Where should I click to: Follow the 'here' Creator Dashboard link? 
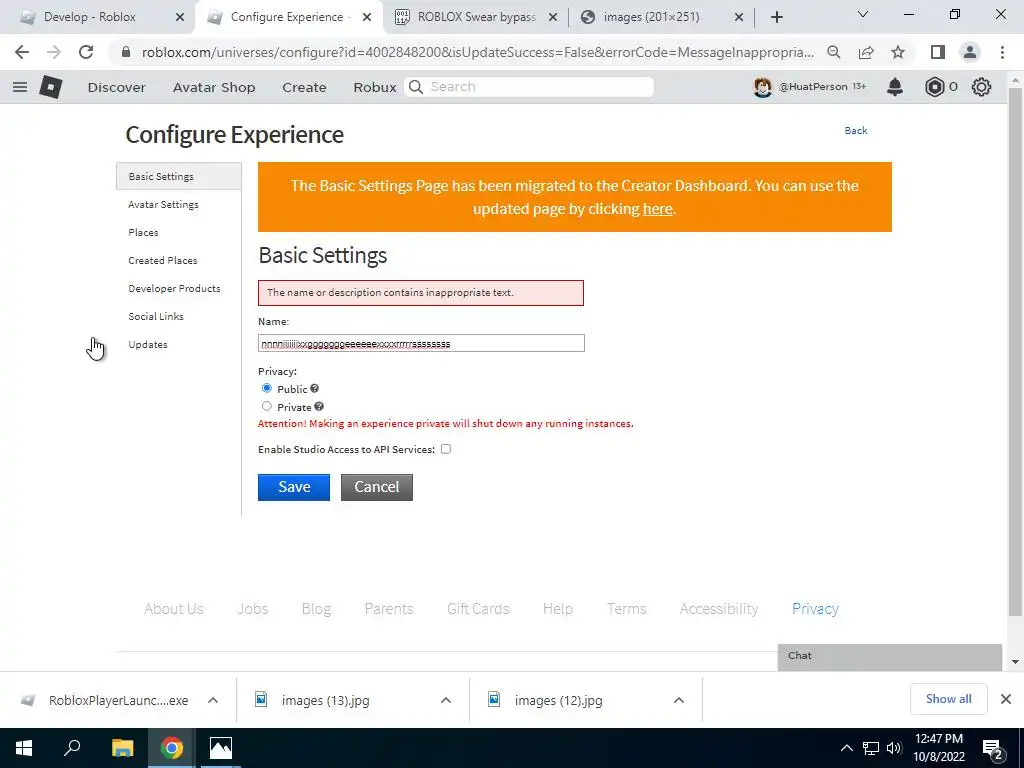pos(658,209)
